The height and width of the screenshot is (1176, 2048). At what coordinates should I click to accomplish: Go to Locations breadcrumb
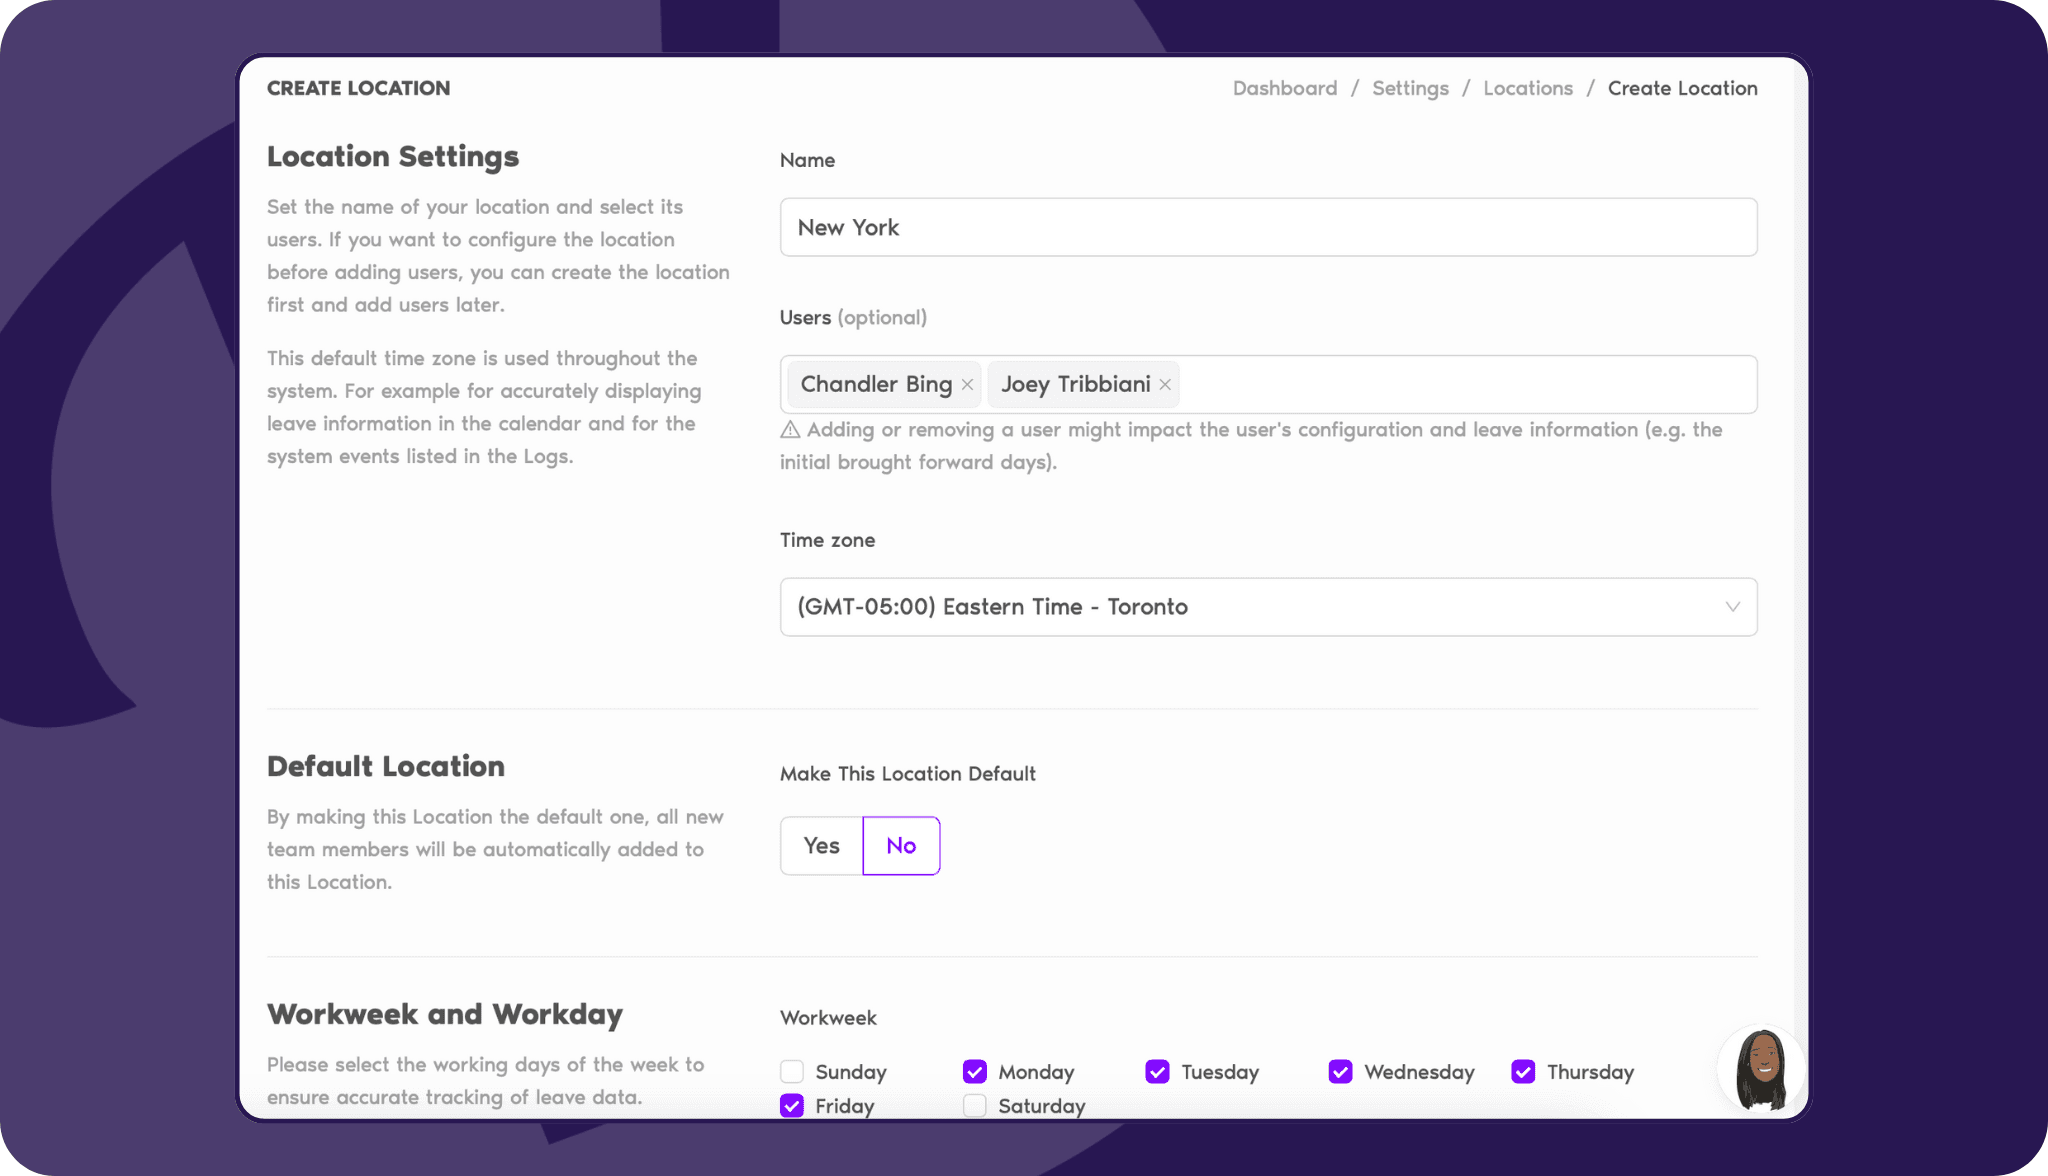coord(1528,88)
